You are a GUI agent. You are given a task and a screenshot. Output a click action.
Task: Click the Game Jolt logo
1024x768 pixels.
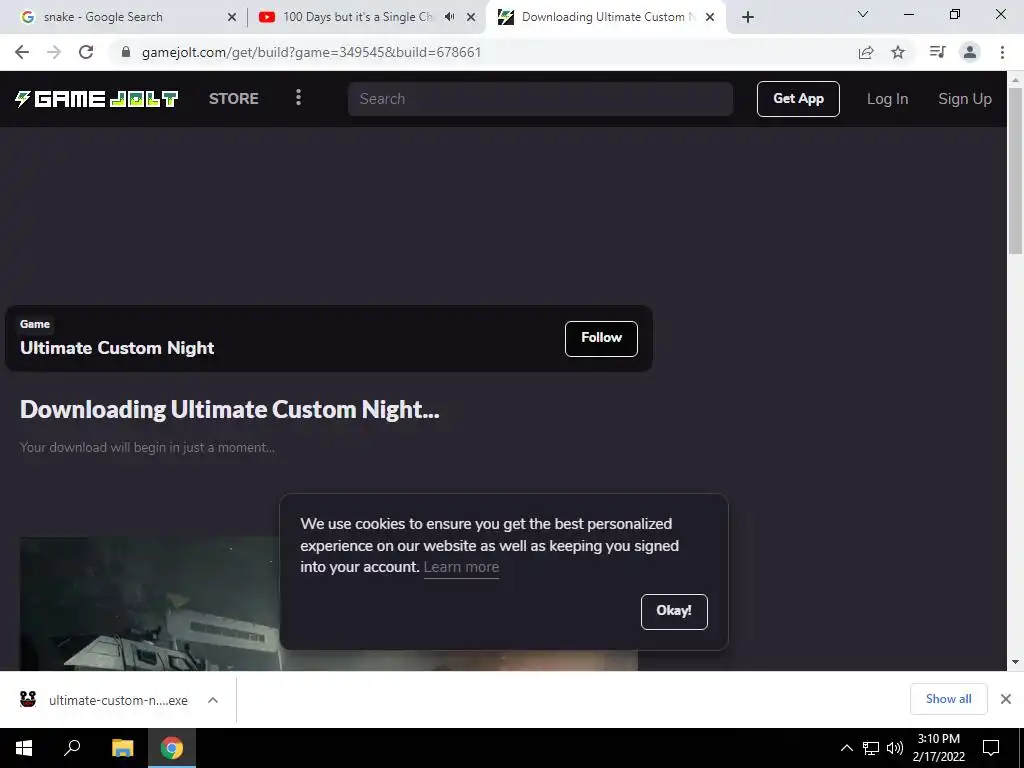(x=97, y=99)
